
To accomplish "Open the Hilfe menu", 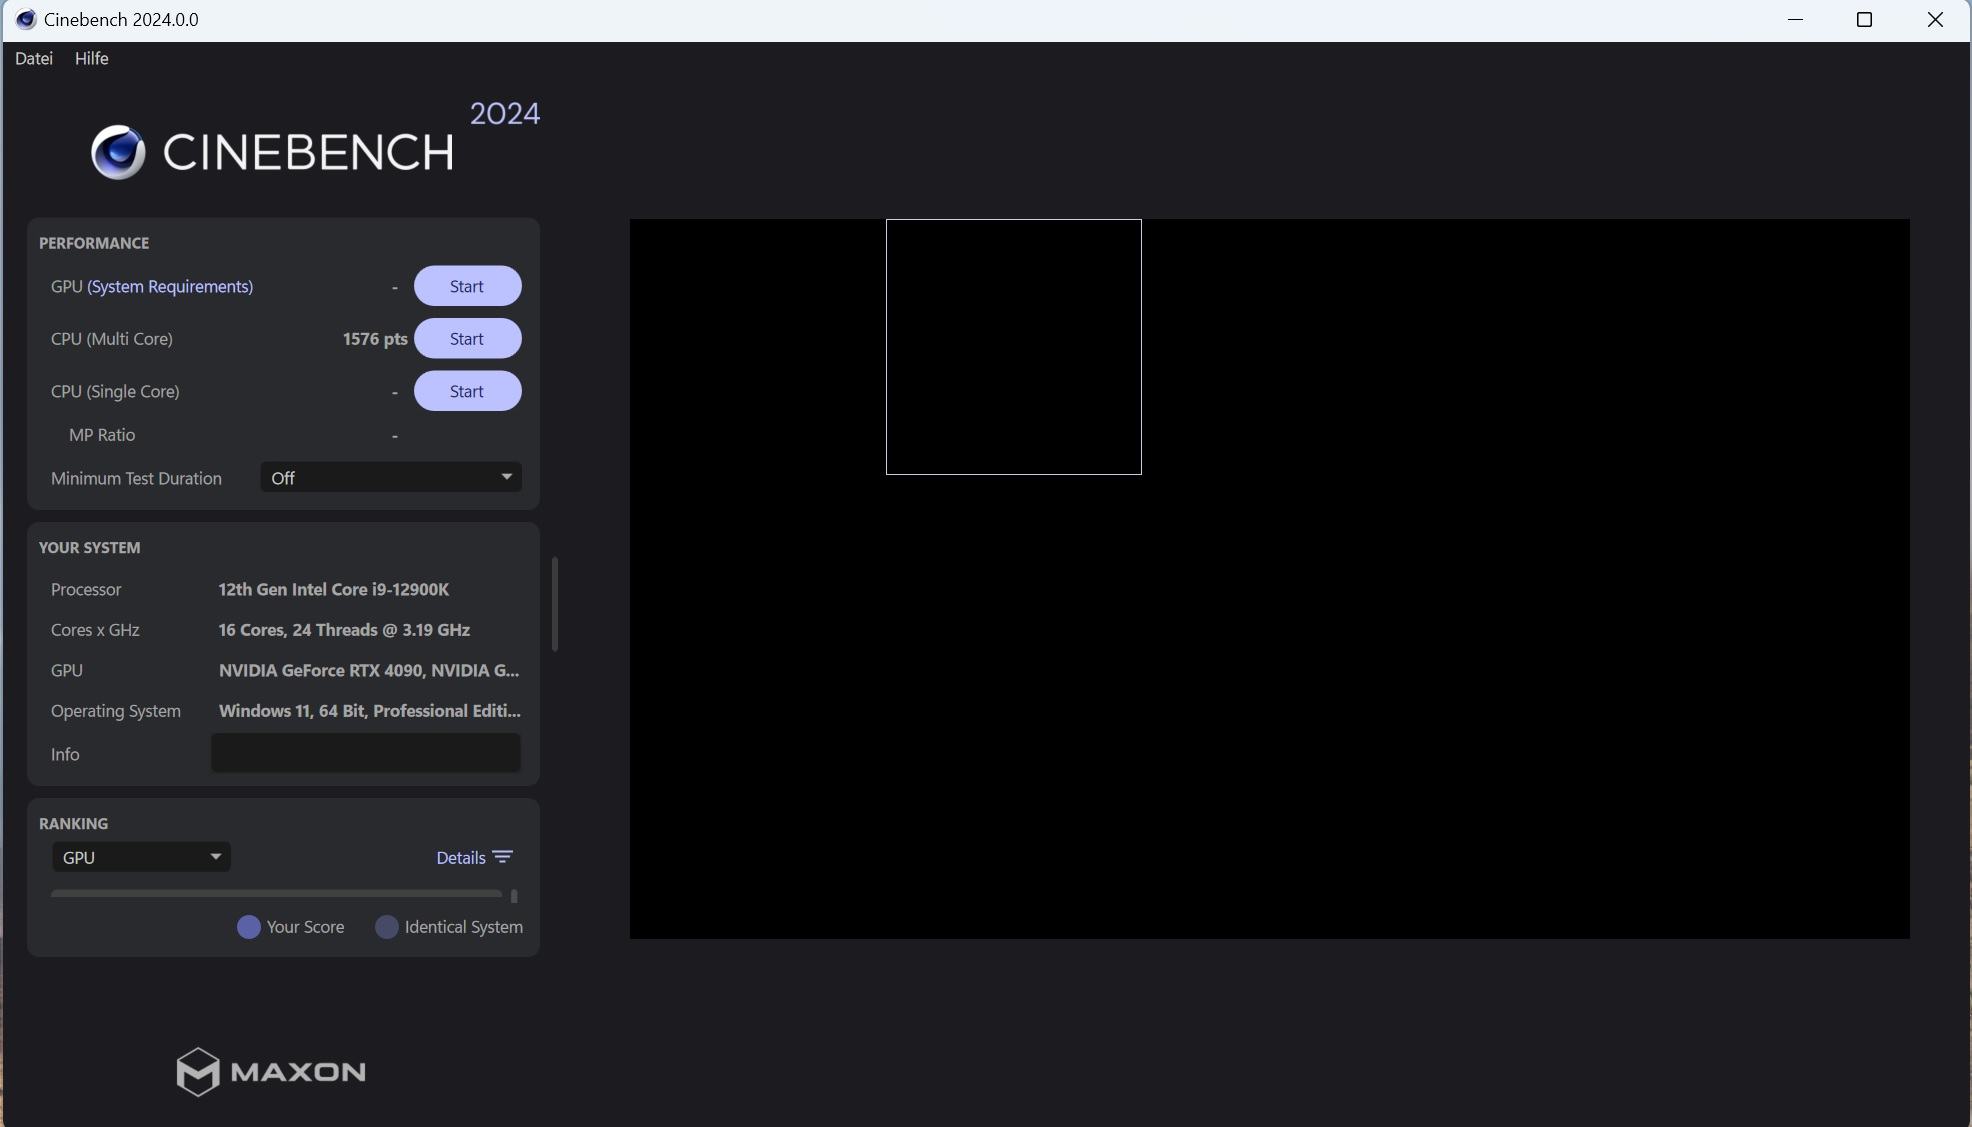I will point(92,59).
